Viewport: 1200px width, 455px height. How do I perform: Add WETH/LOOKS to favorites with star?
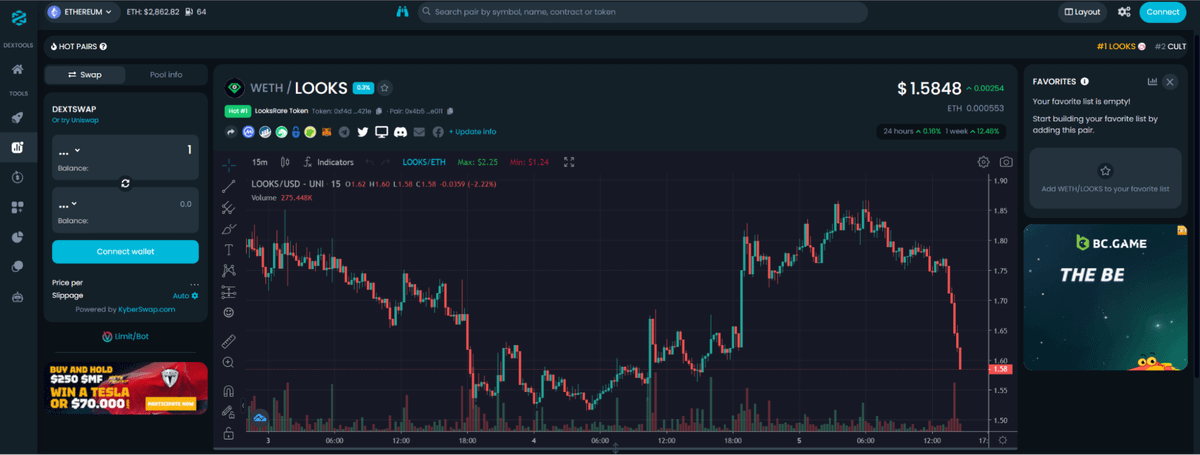tap(385, 88)
